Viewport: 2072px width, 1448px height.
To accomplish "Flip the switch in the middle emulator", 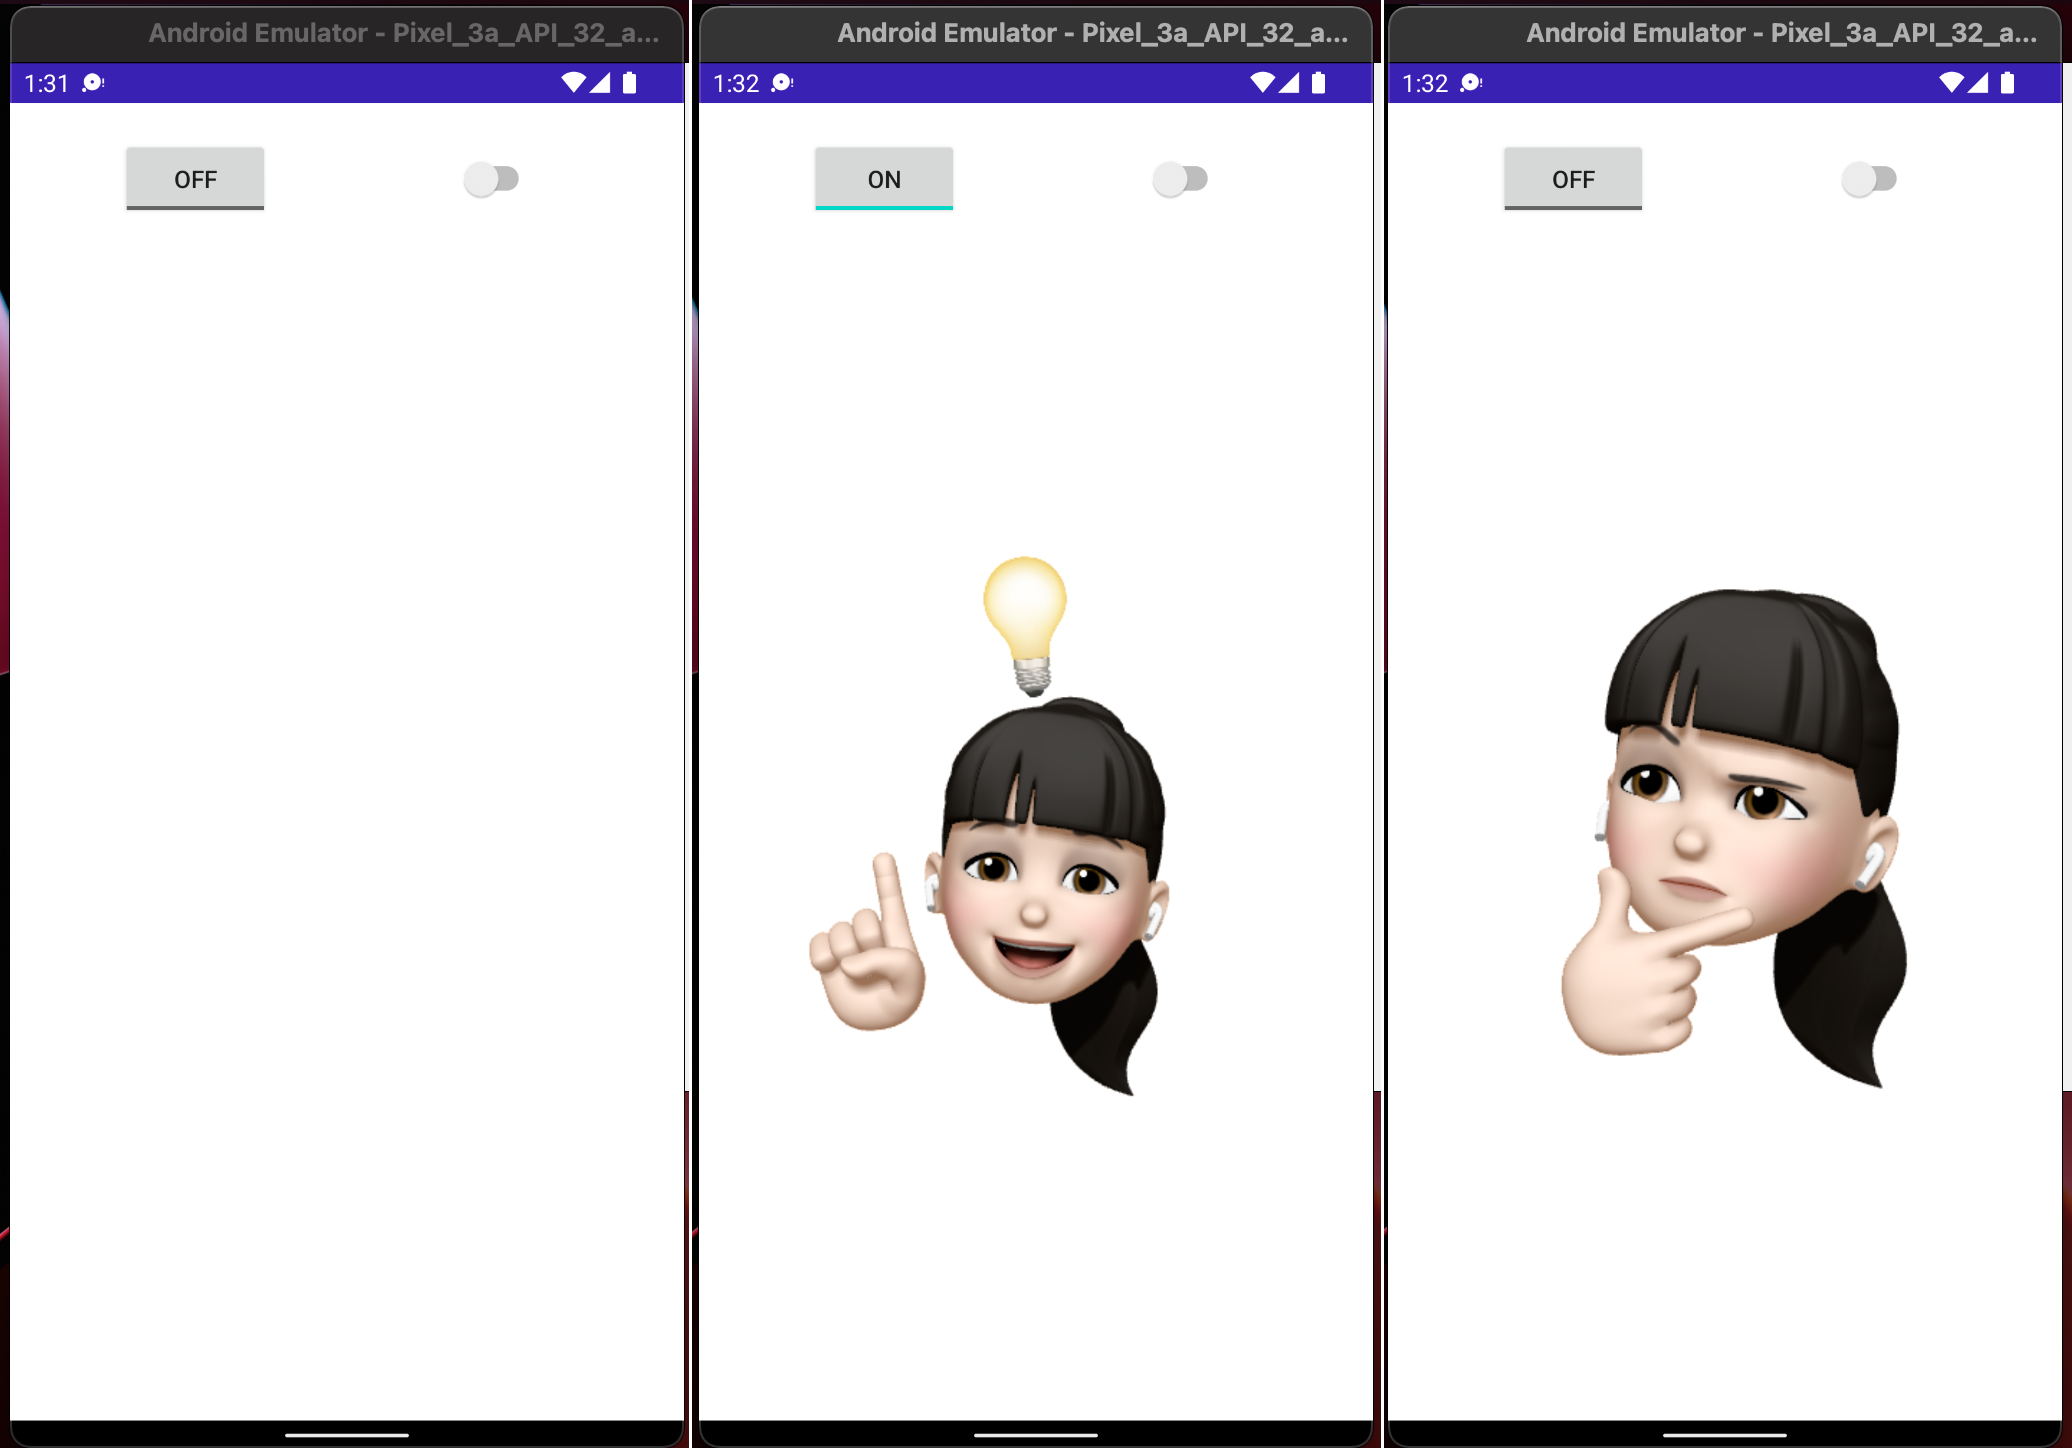I will tap(1180, 179).
